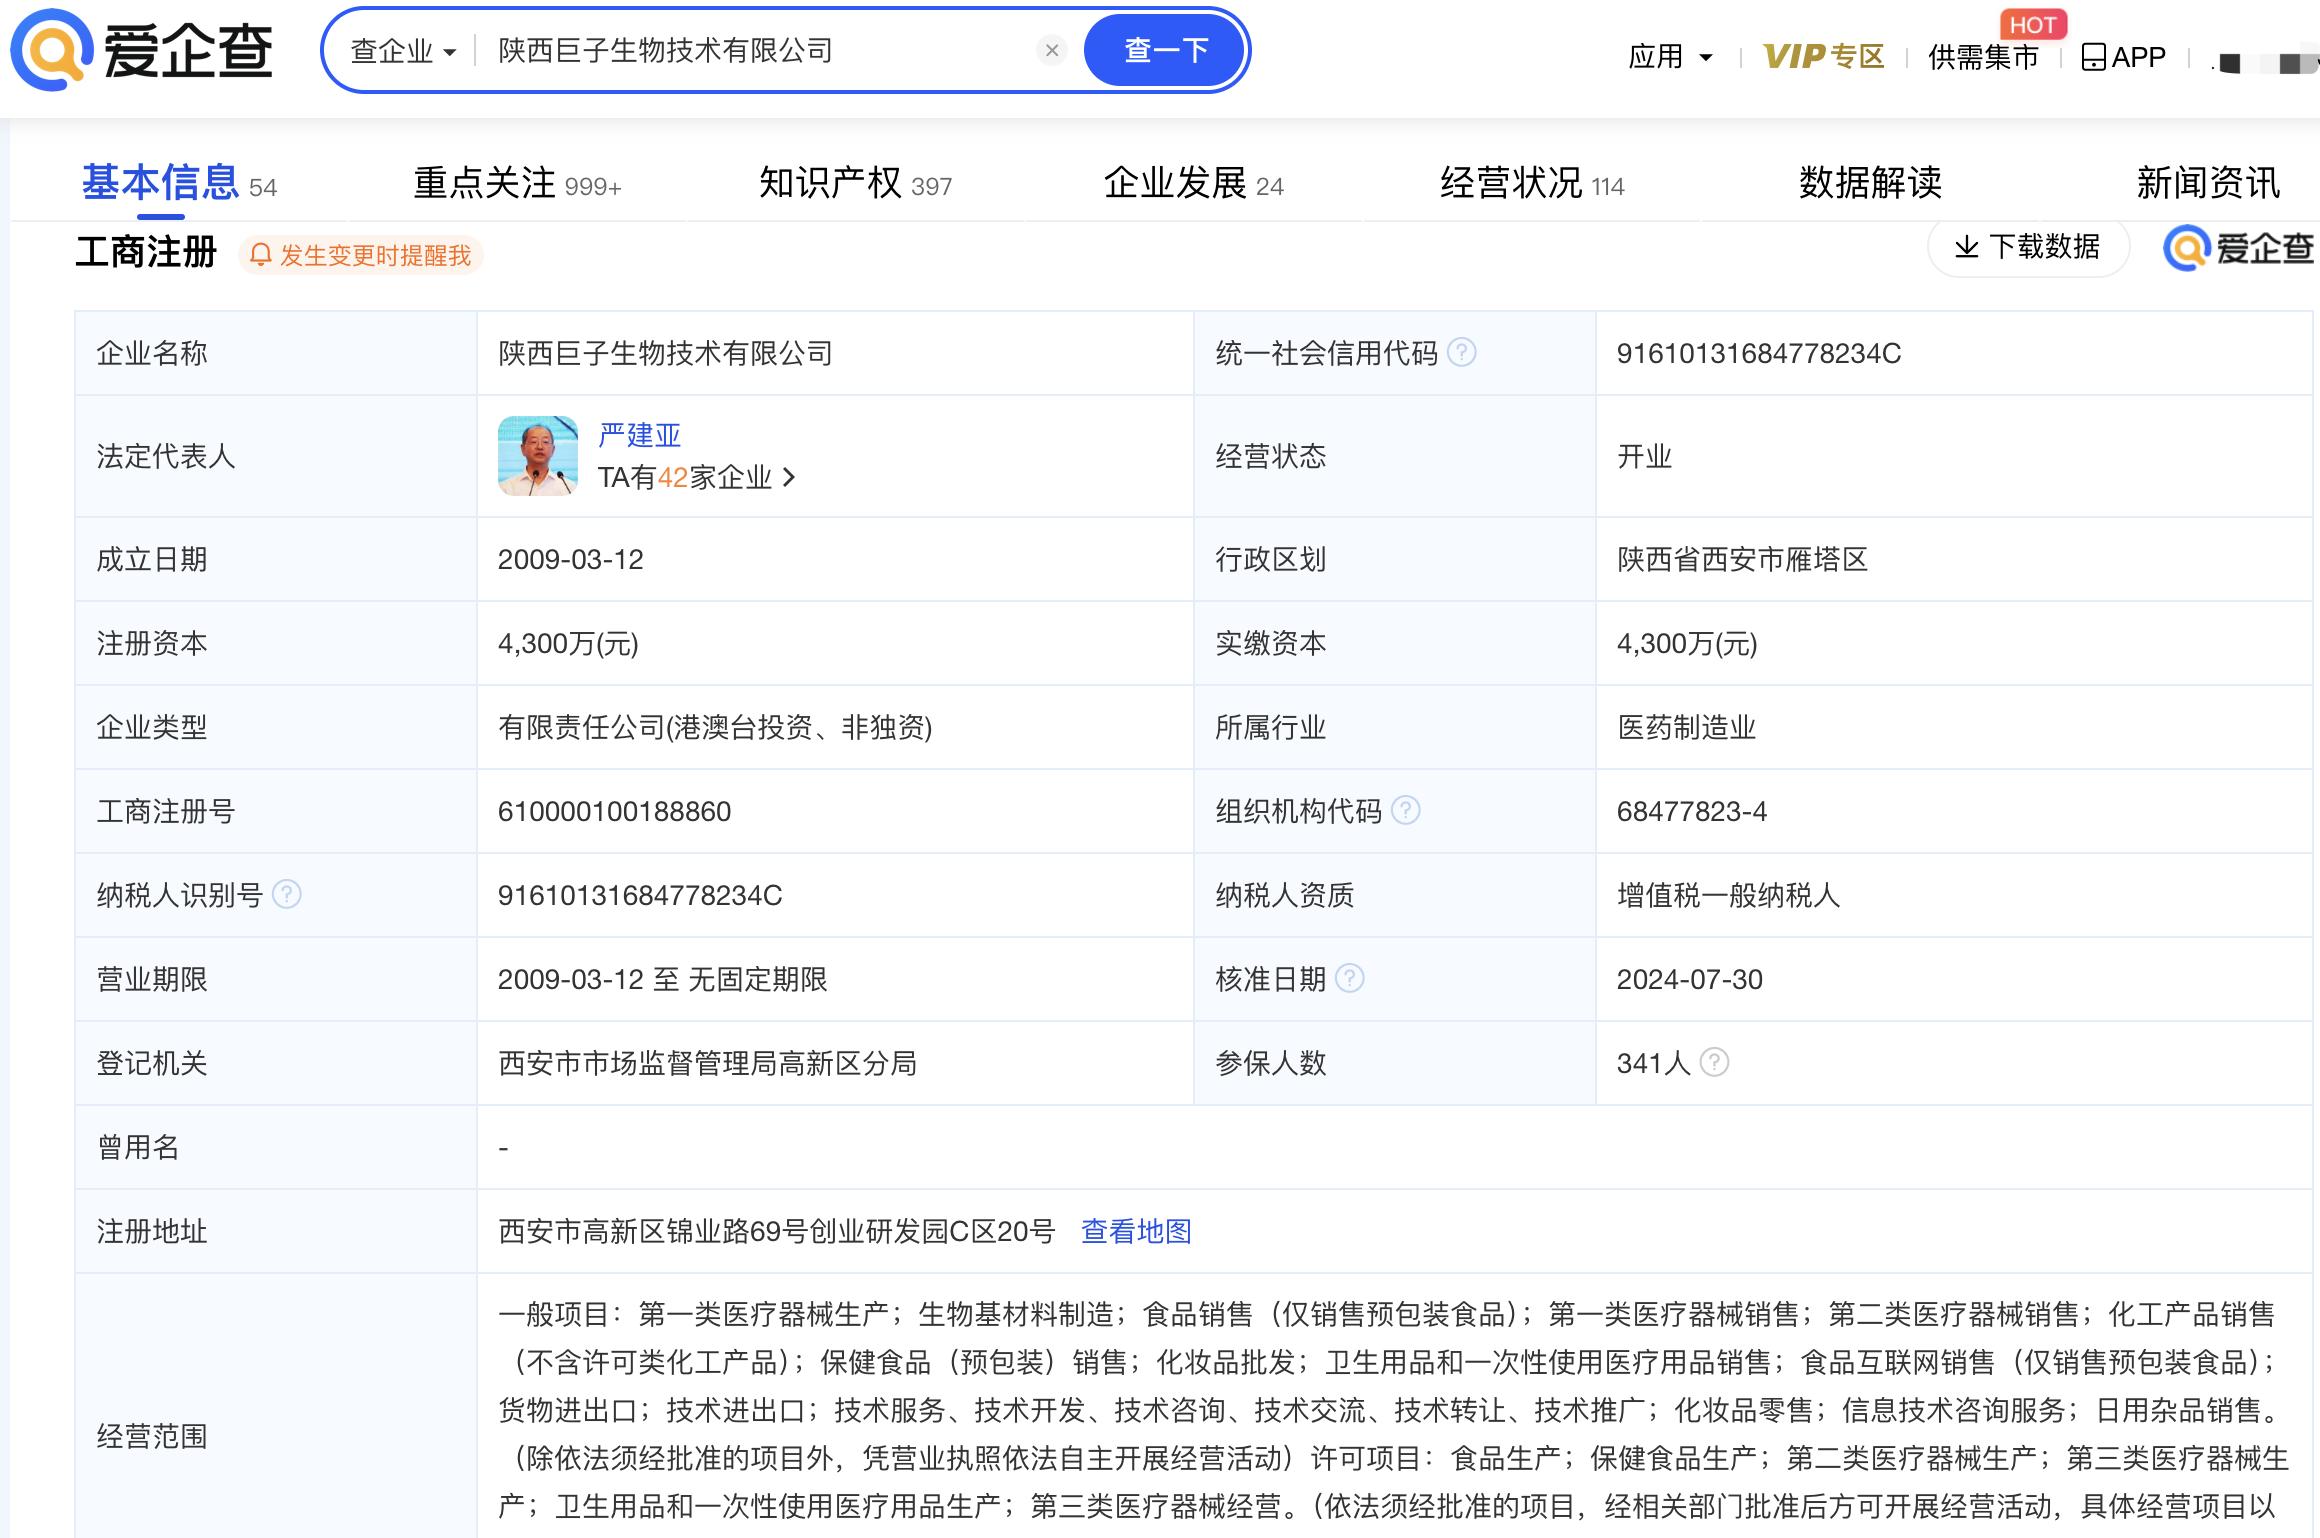Click the help icon beside 纳税人识别号
The height and width of the screenshot is (1538, 2320).
(x=287, y=894)
